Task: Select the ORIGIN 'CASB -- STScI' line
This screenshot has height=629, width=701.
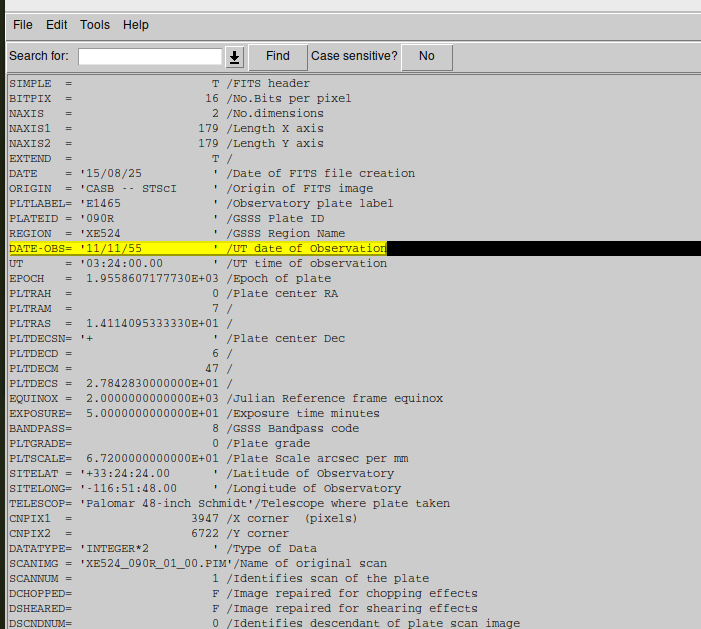Action: (x=190, y=188)
